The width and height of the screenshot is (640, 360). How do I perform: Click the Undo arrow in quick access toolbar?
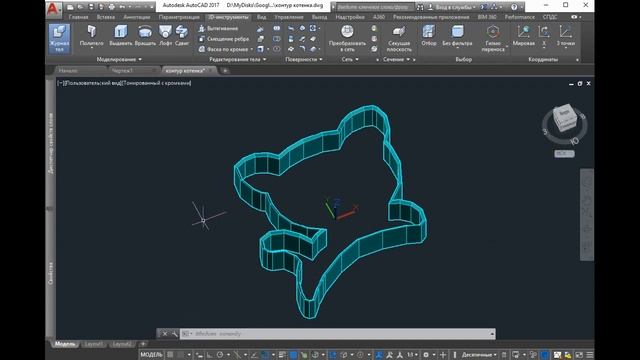coord(122,7)
